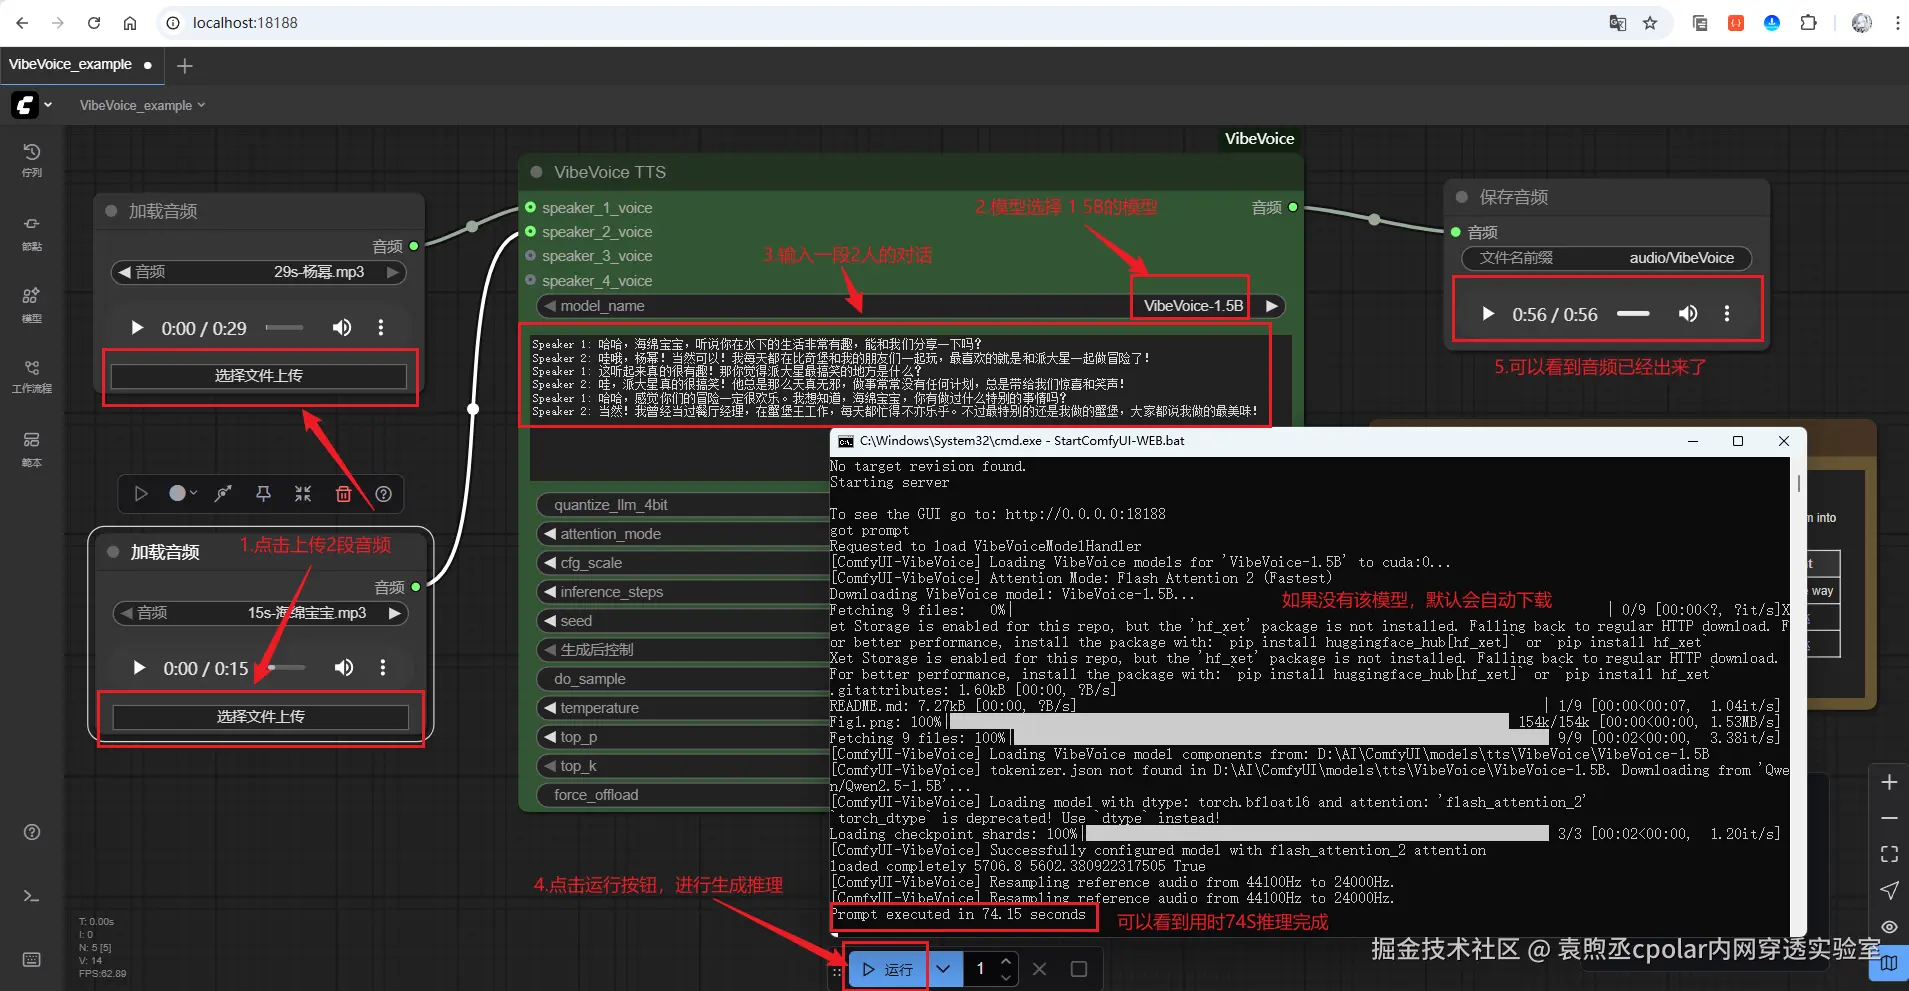Play the 15s audio clip
The width and height of the screenshot is (1909, 991).
point(139,668)
